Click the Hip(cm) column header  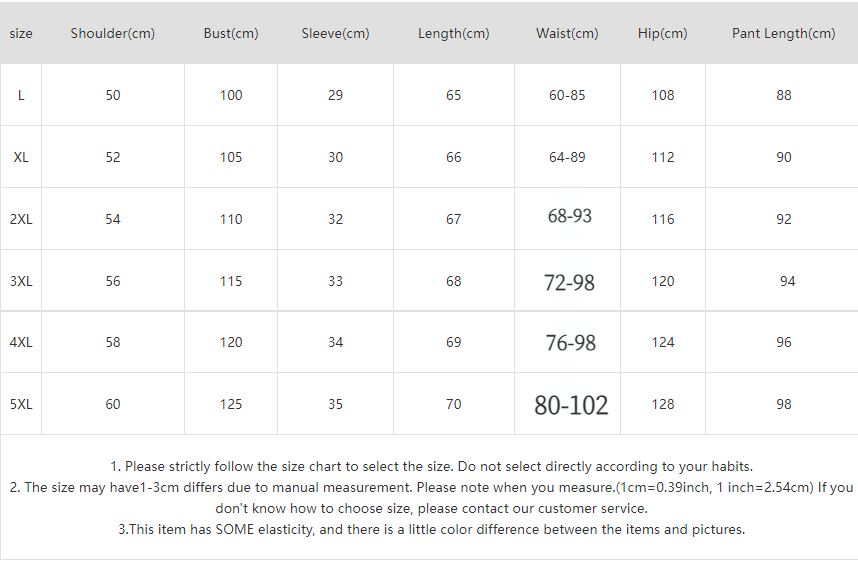pos(663,33)
